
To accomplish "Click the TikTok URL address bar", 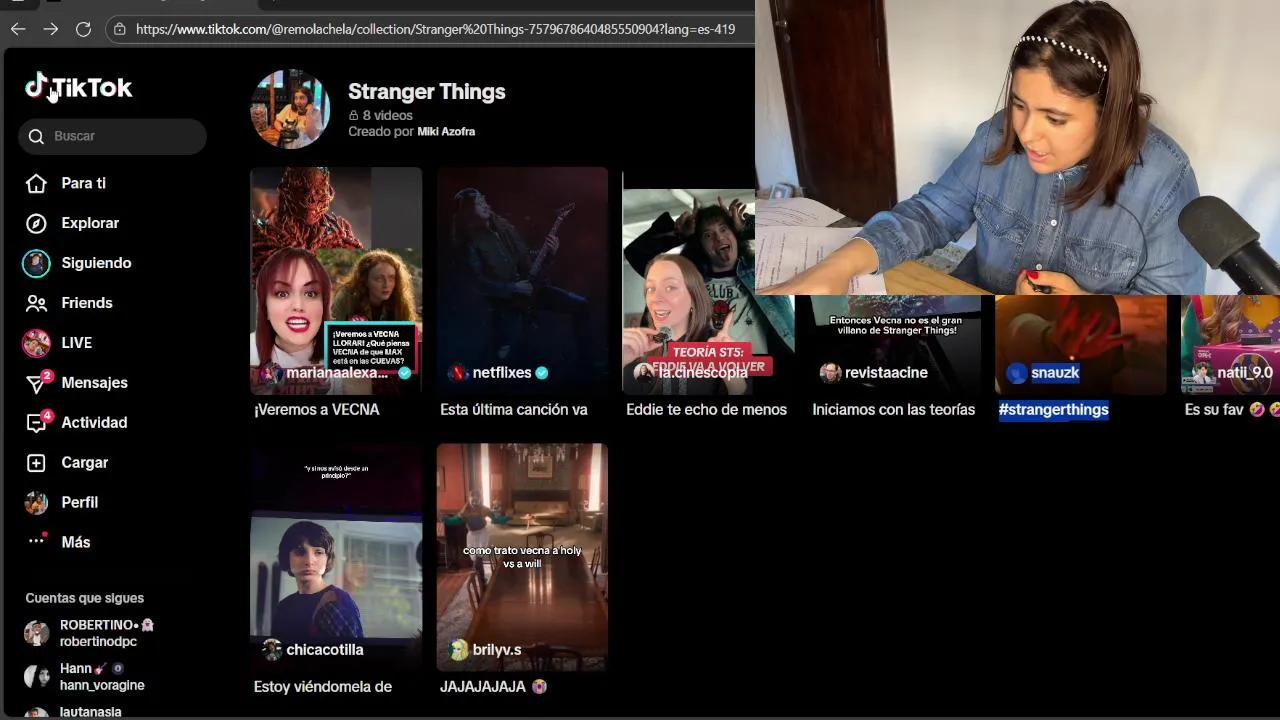I will [435, 29].
